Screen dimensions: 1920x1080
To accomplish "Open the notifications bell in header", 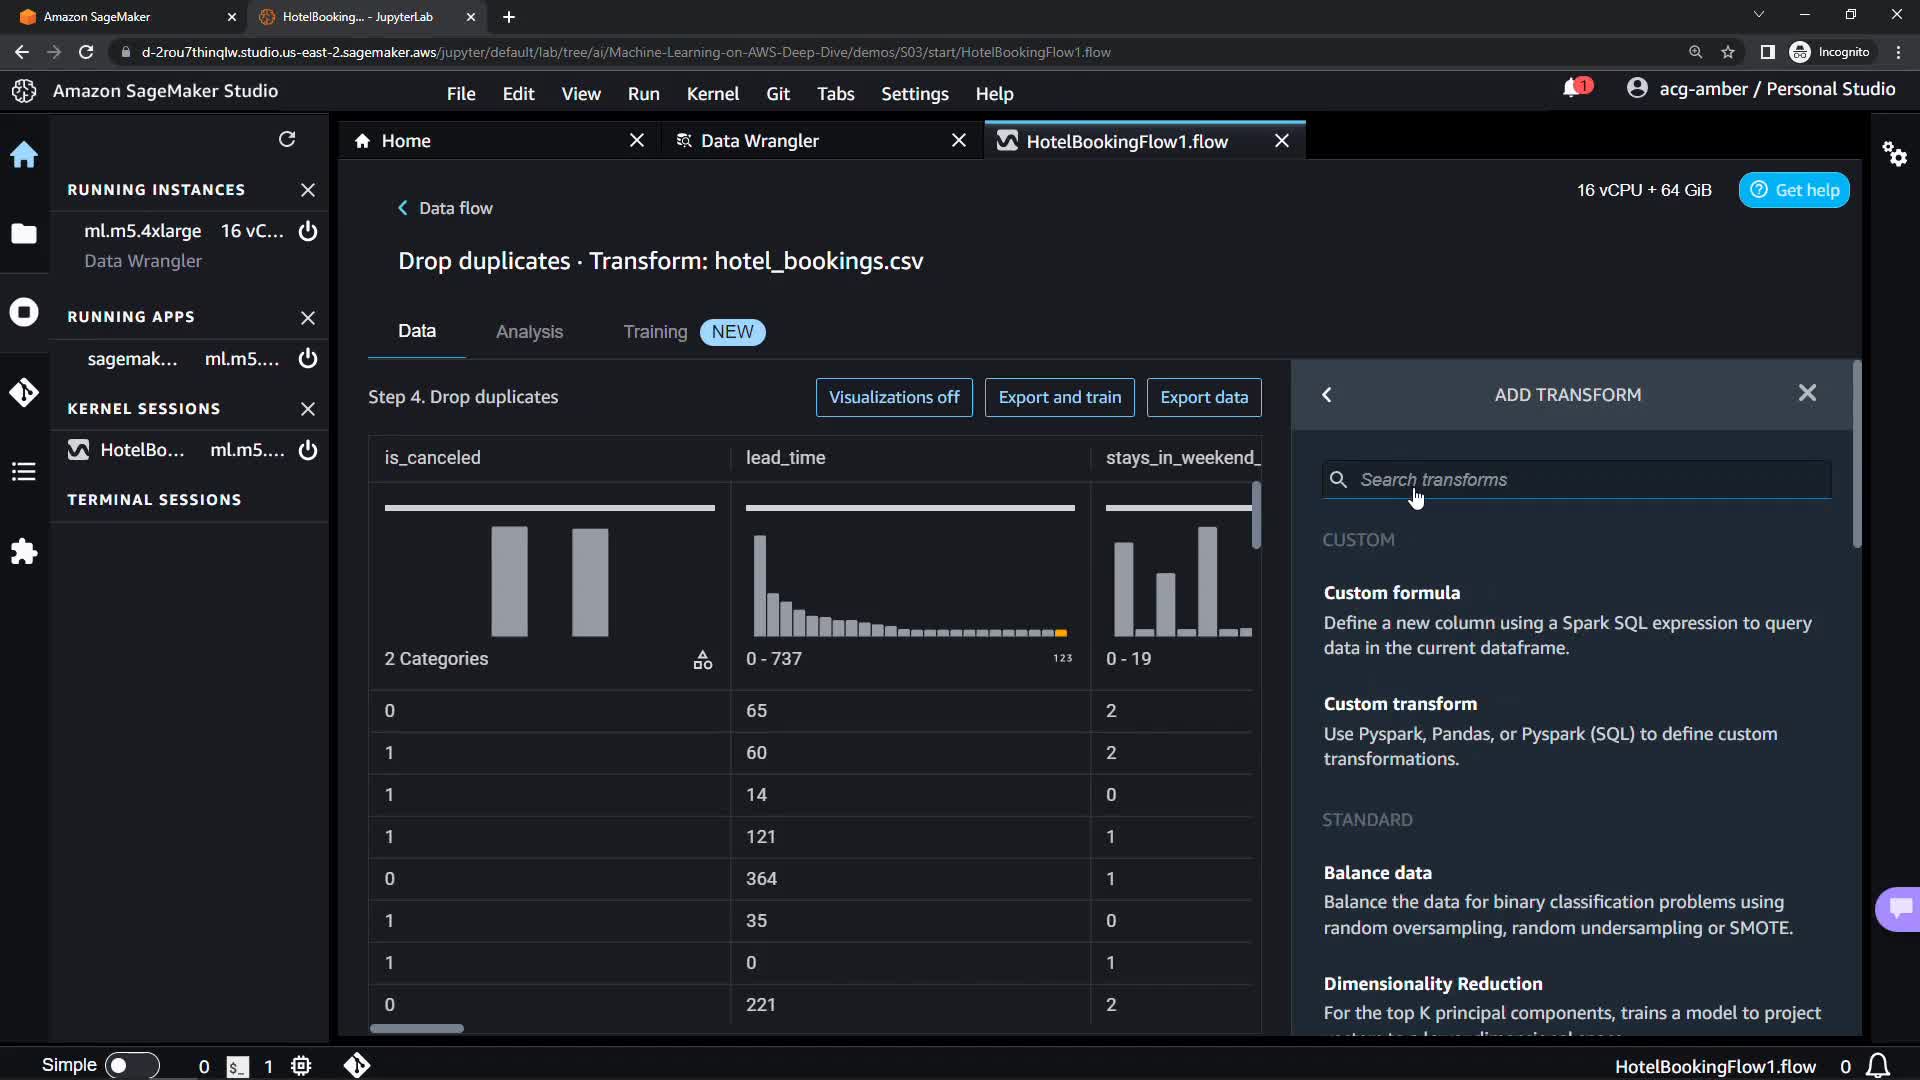I will [x=1572, y=89].
